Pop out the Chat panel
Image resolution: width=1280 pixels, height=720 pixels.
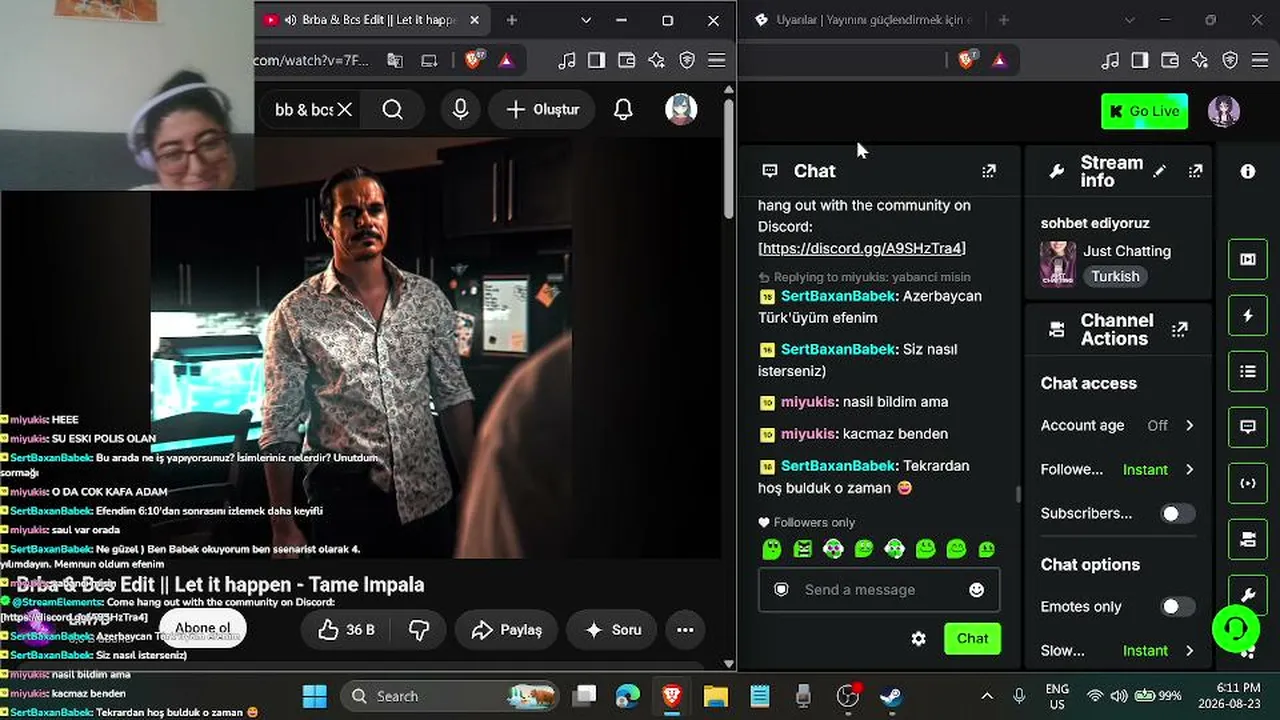tap(989, 171)
